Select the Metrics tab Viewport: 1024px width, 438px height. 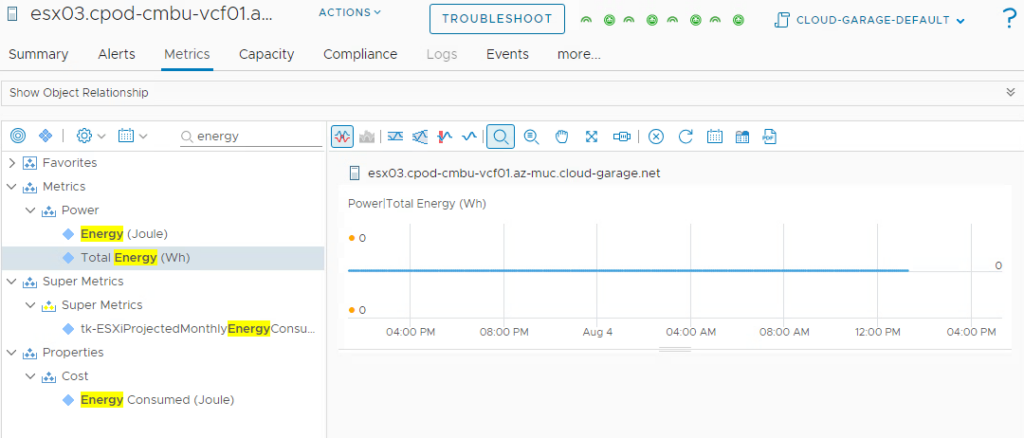(x=187, y=54)
